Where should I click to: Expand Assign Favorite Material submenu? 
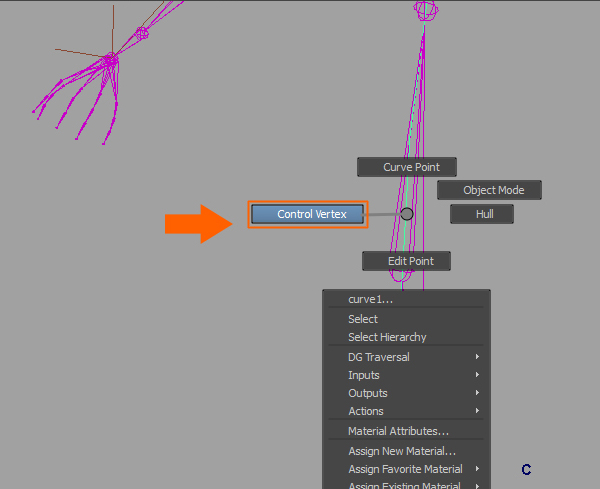tap(406, 469)
